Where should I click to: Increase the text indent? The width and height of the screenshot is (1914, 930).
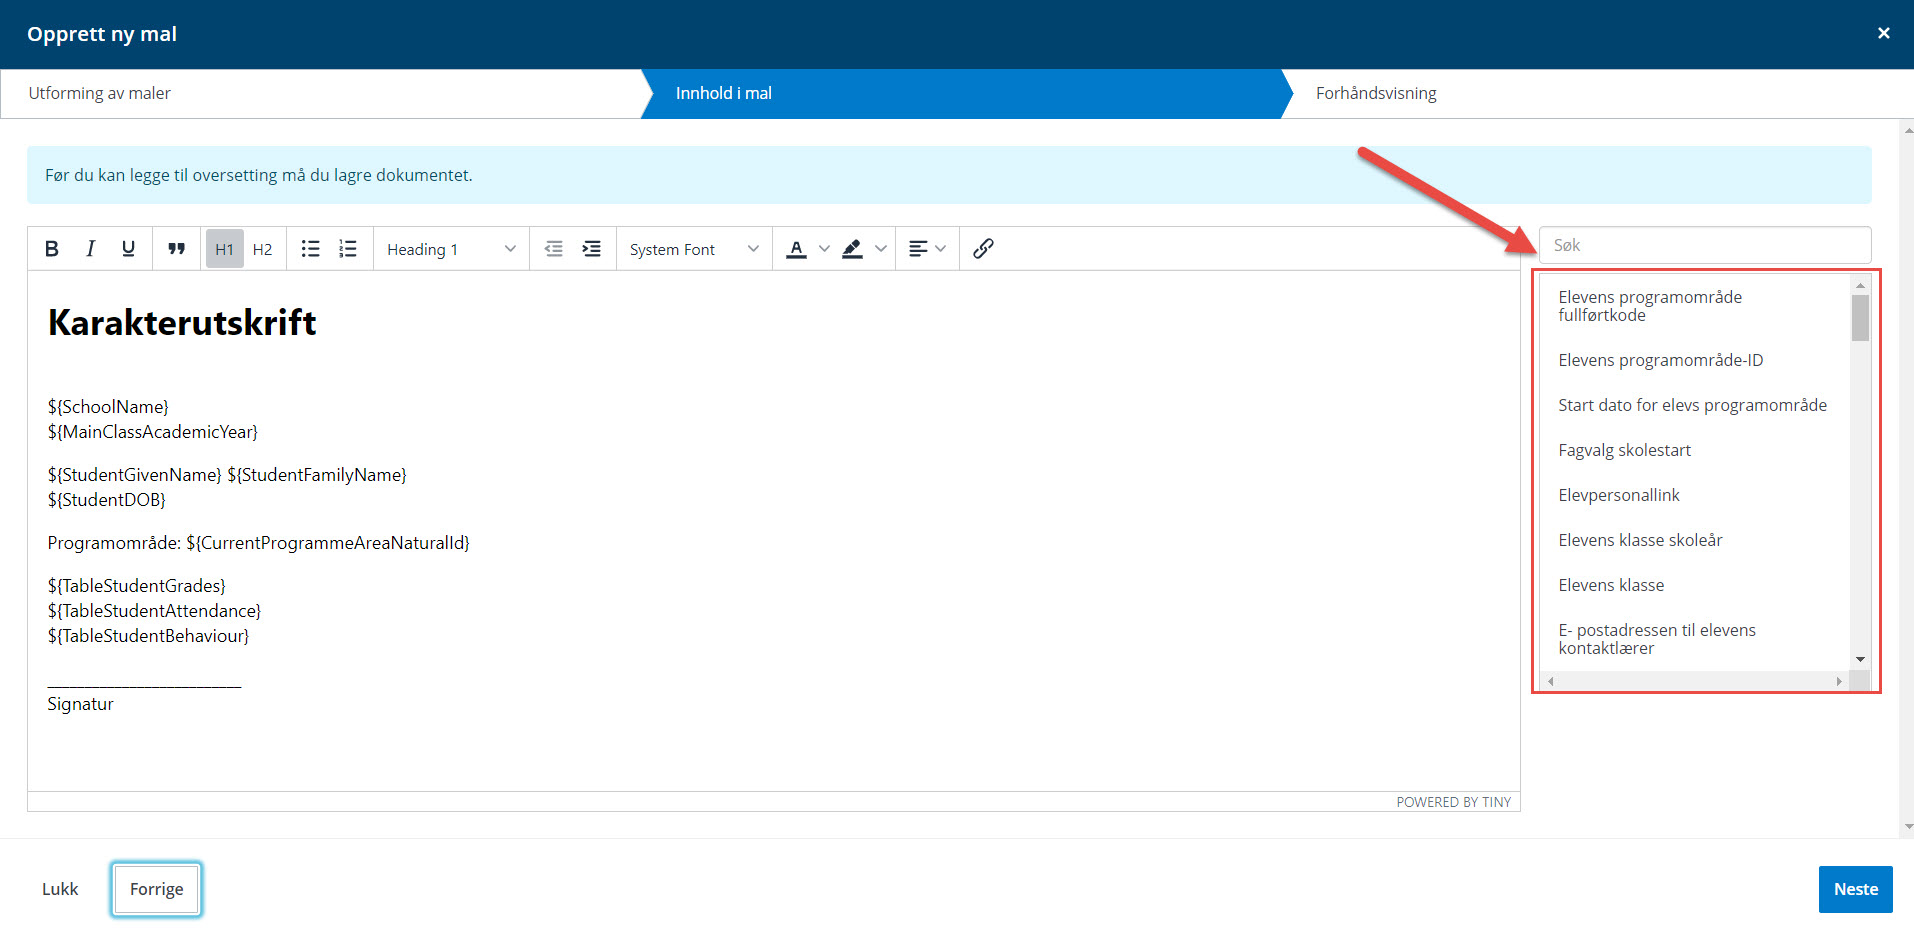592,249
